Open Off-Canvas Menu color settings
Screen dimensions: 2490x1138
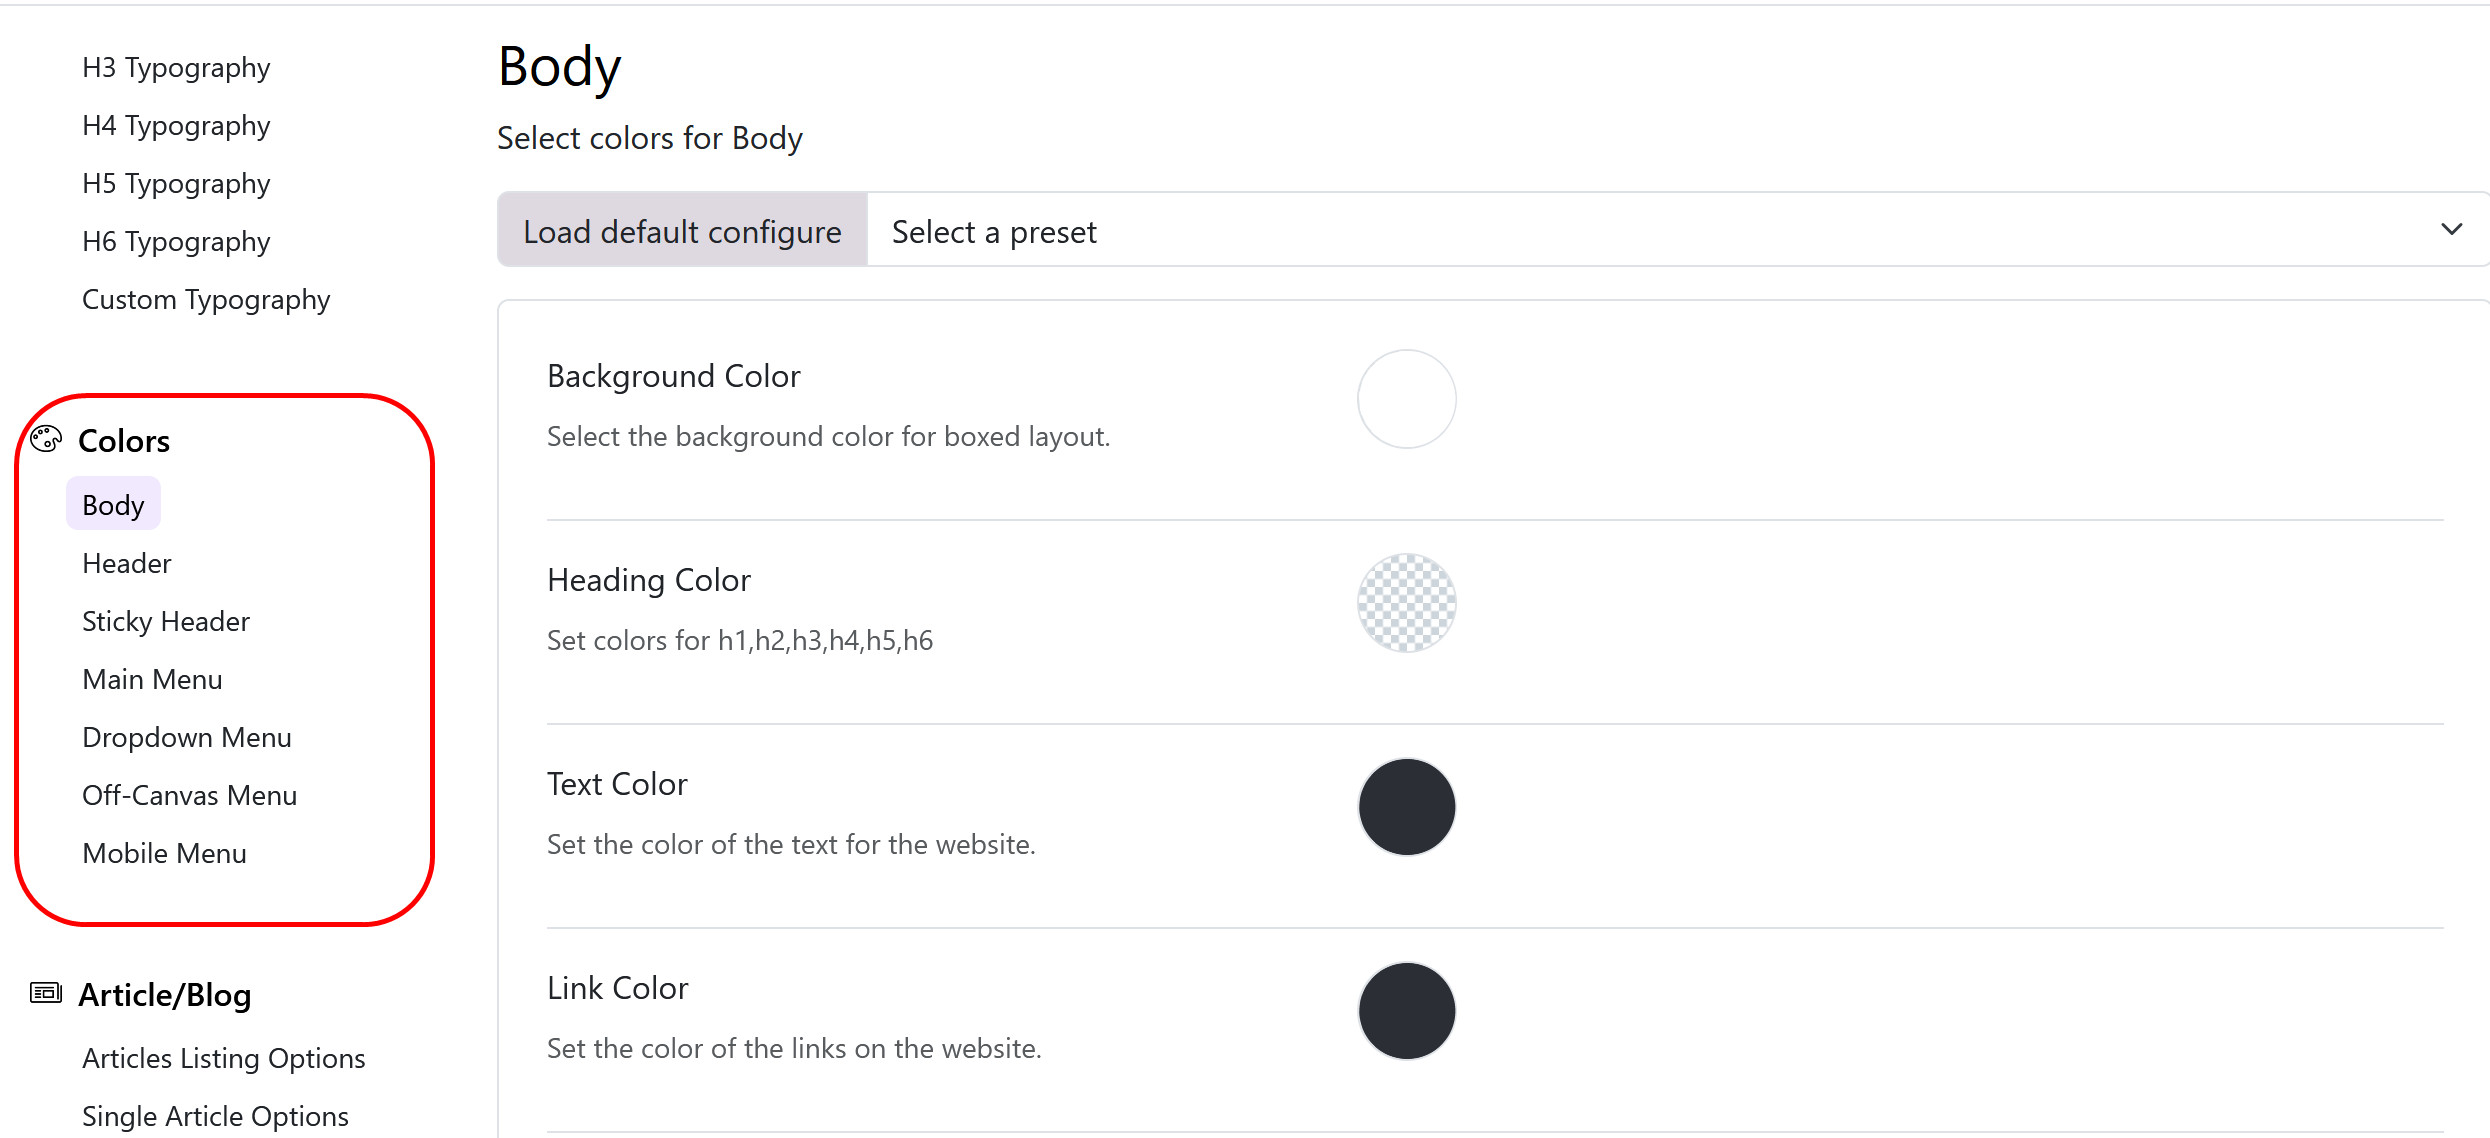coord(189,795)
